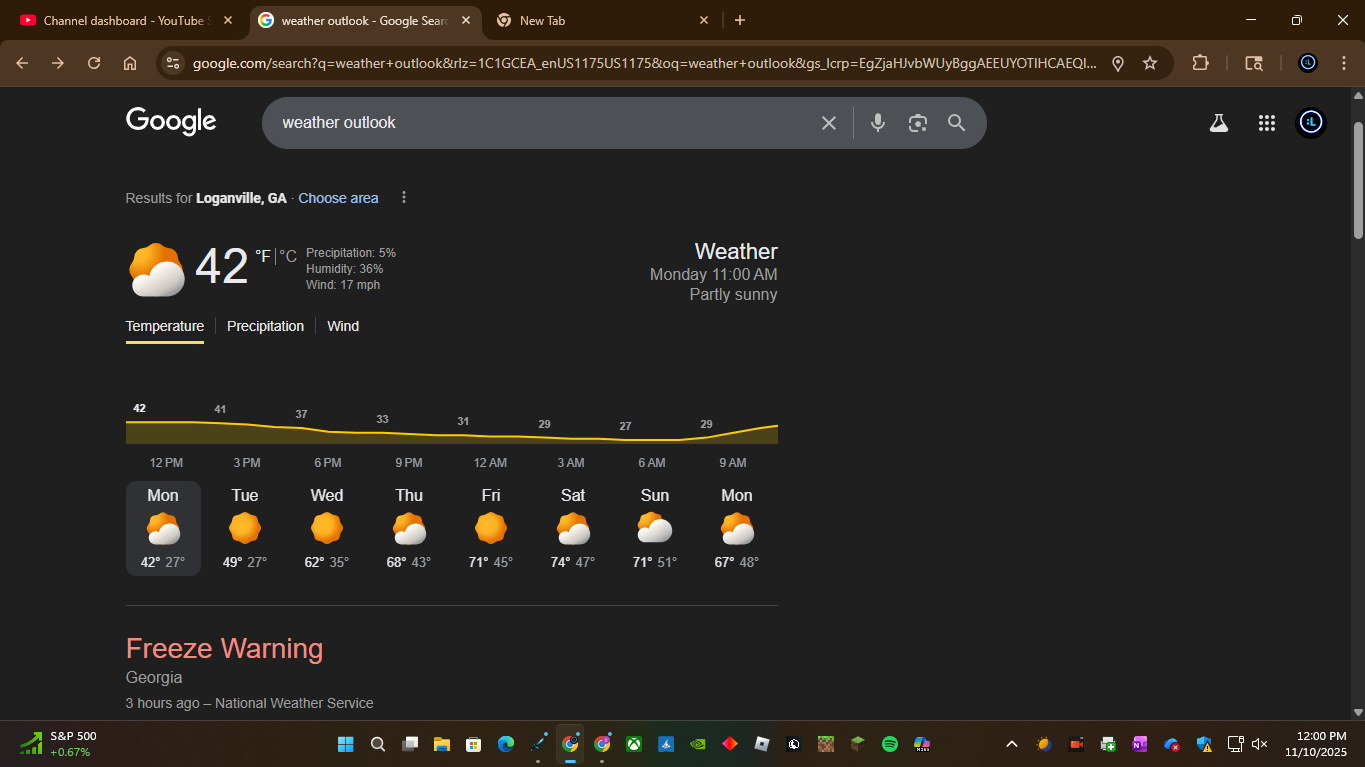This screenshot has width=1365, height=767.
Task: Switch to the Wind tab
Action: tap(343, 326)
